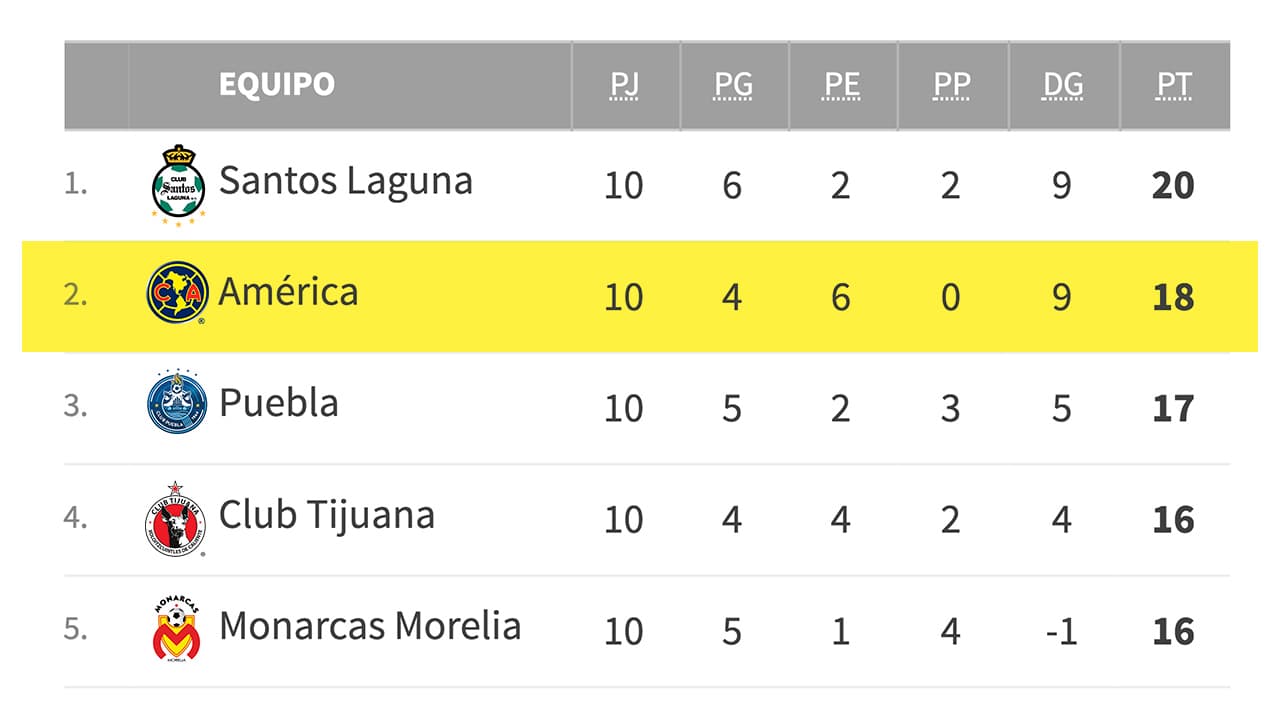1280x720 pixels.
Task: Open the Club Tijuana team name
Action: tap(326, 516)
